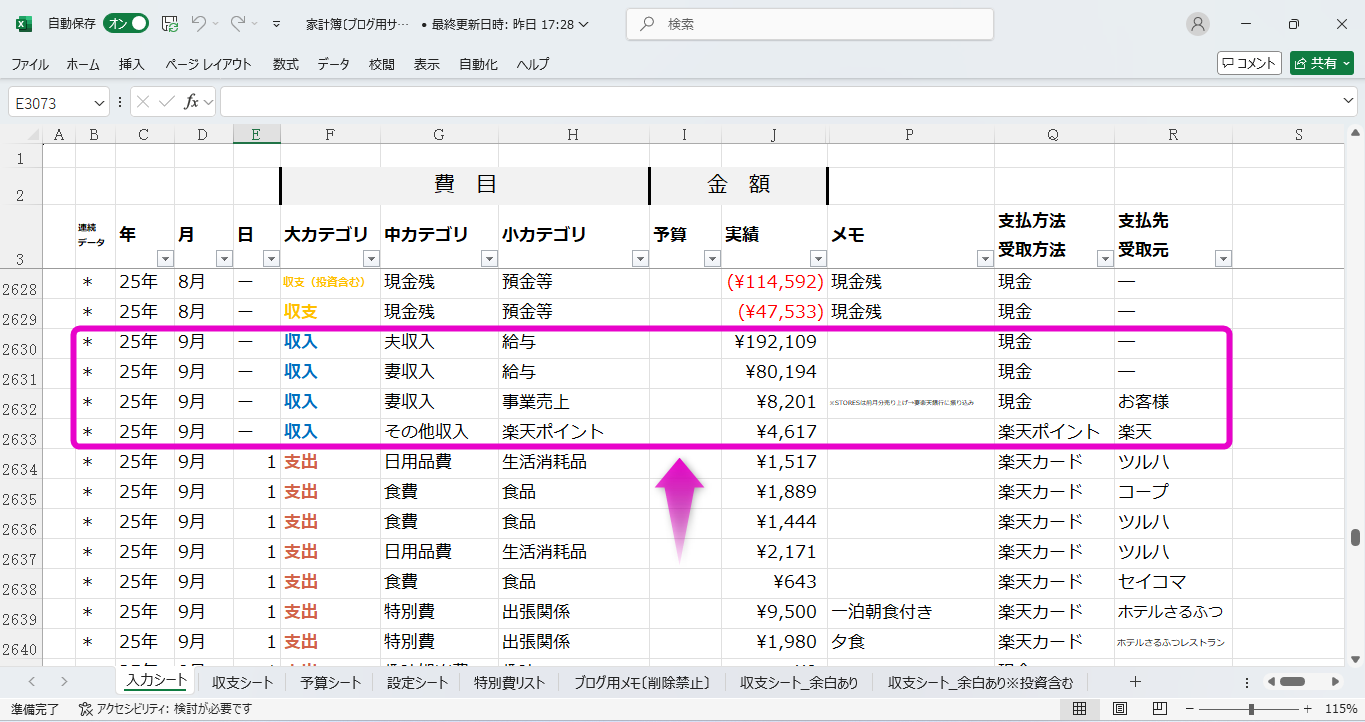This screenshot has height=722, width=1365.
Task: Select normal view icon in status bar
Action: tap(1080, 709)
